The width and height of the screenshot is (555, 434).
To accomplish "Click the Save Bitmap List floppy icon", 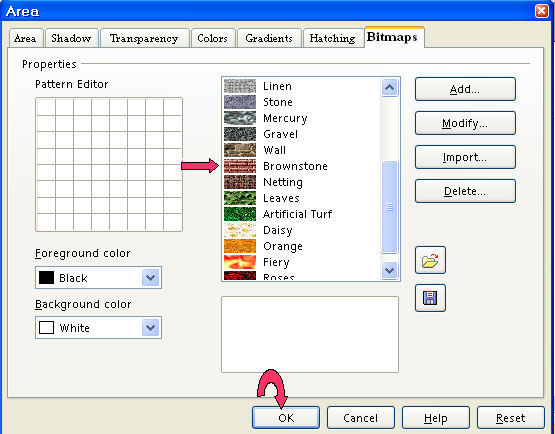I will point(430,298).
